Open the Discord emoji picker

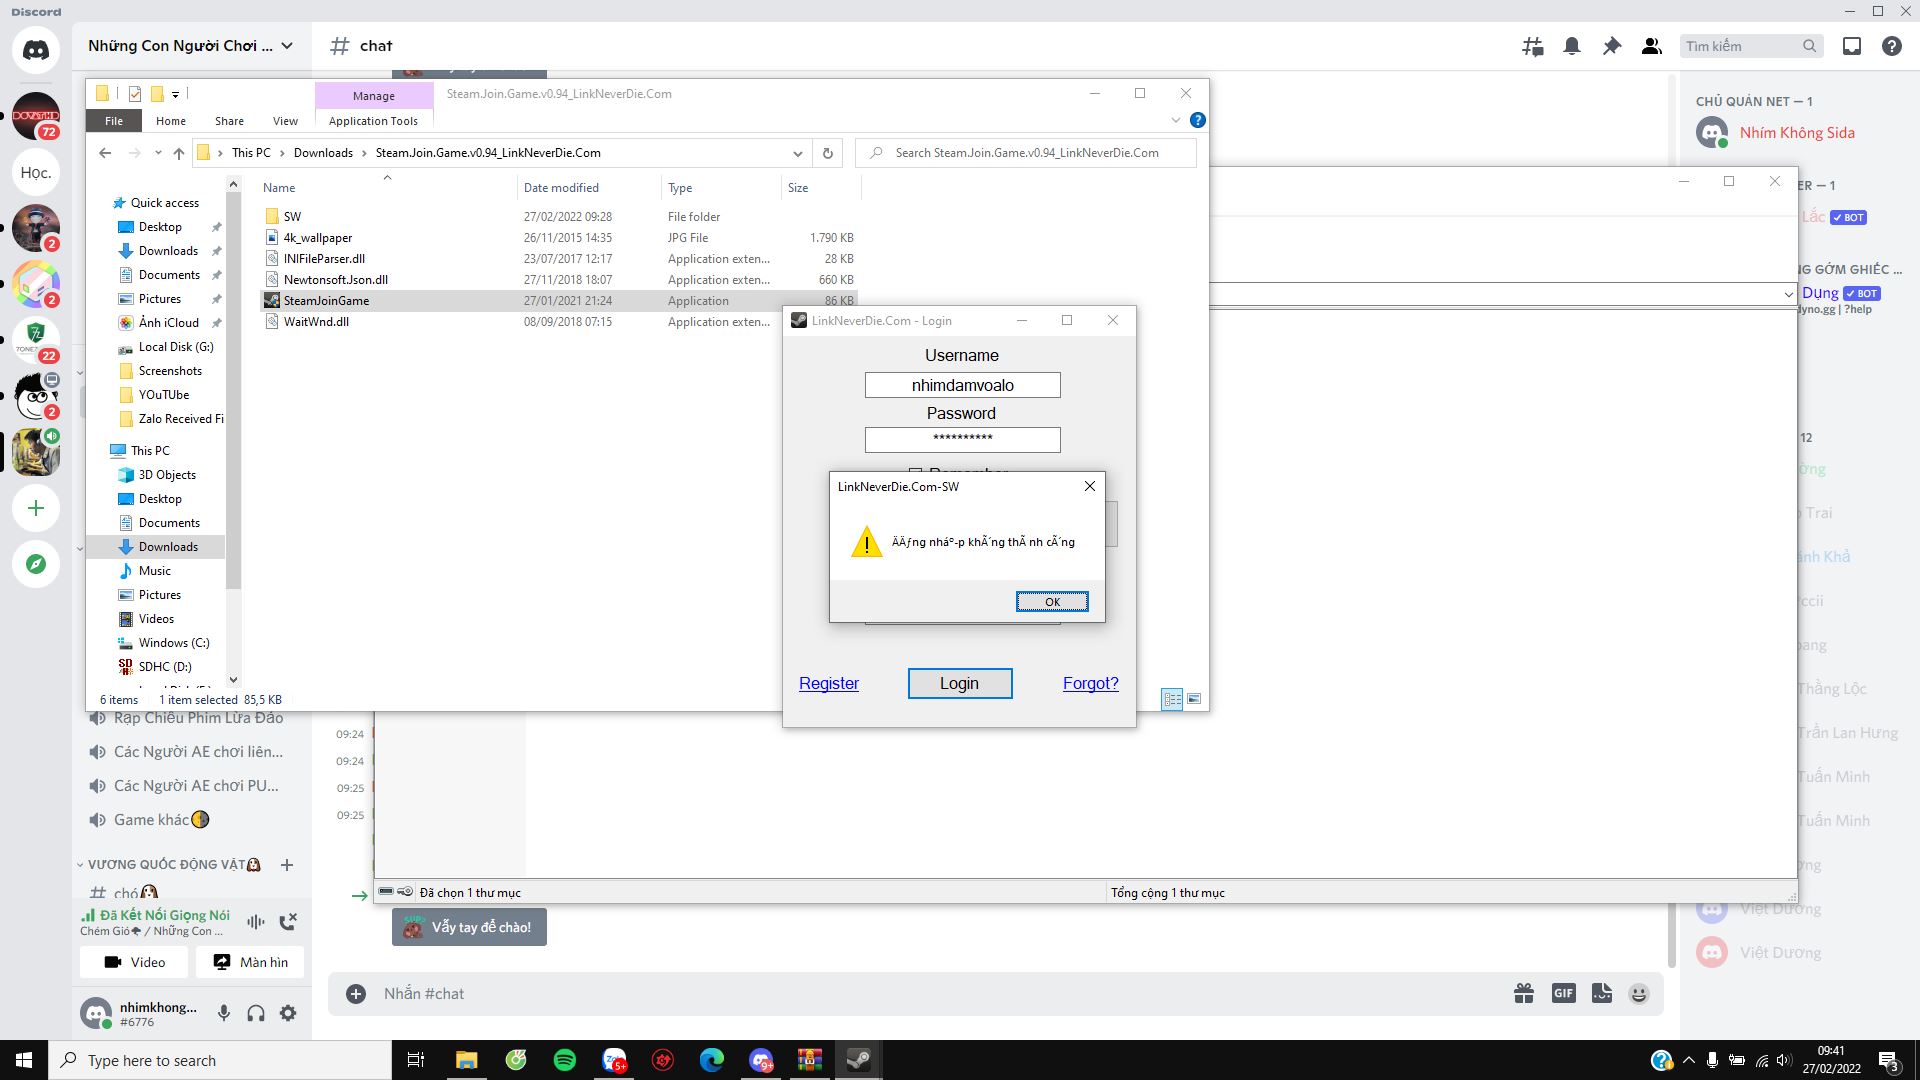[1638, 993]
